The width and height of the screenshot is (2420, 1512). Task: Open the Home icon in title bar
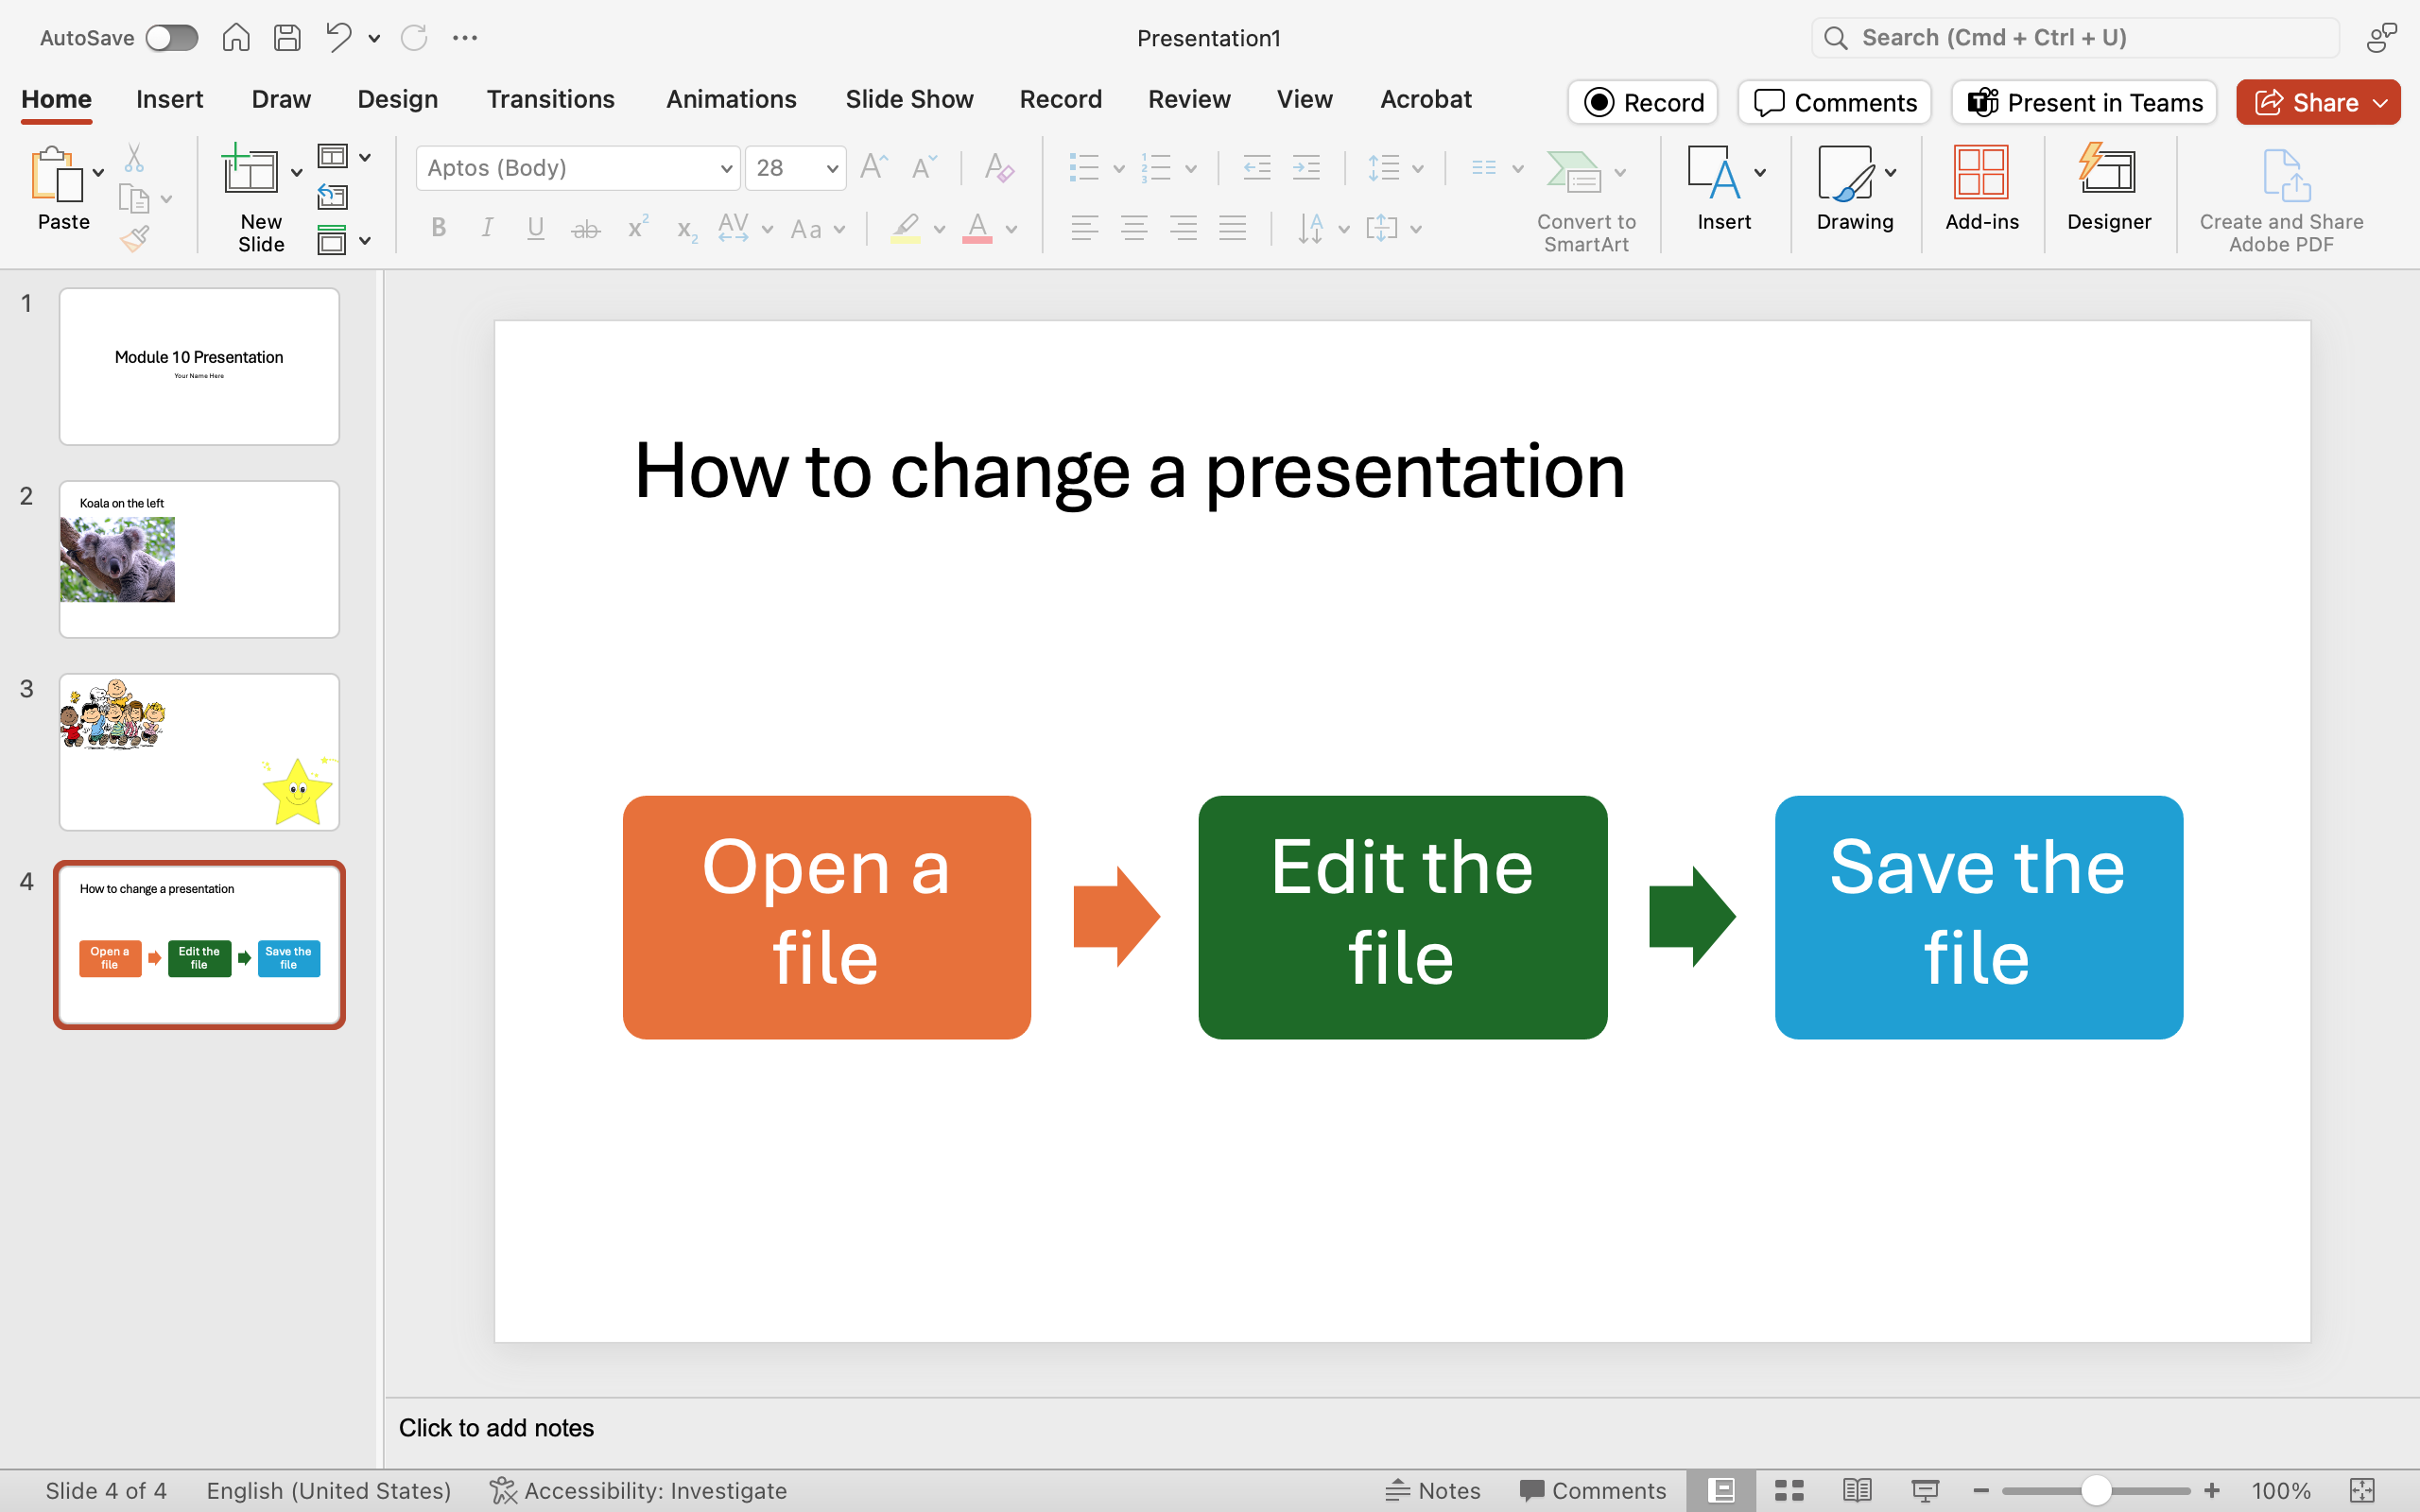pyautogui.click(x=236, y=38)
